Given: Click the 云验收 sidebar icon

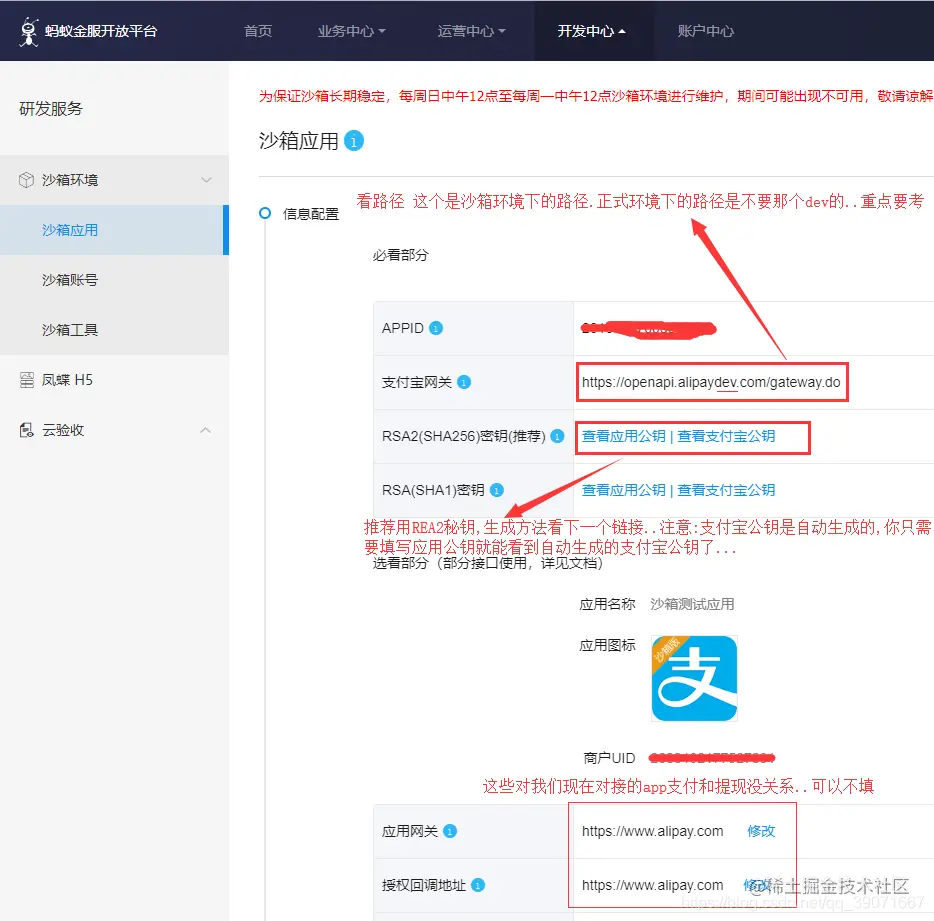Looking at the screenshot, I should [27, 430].
